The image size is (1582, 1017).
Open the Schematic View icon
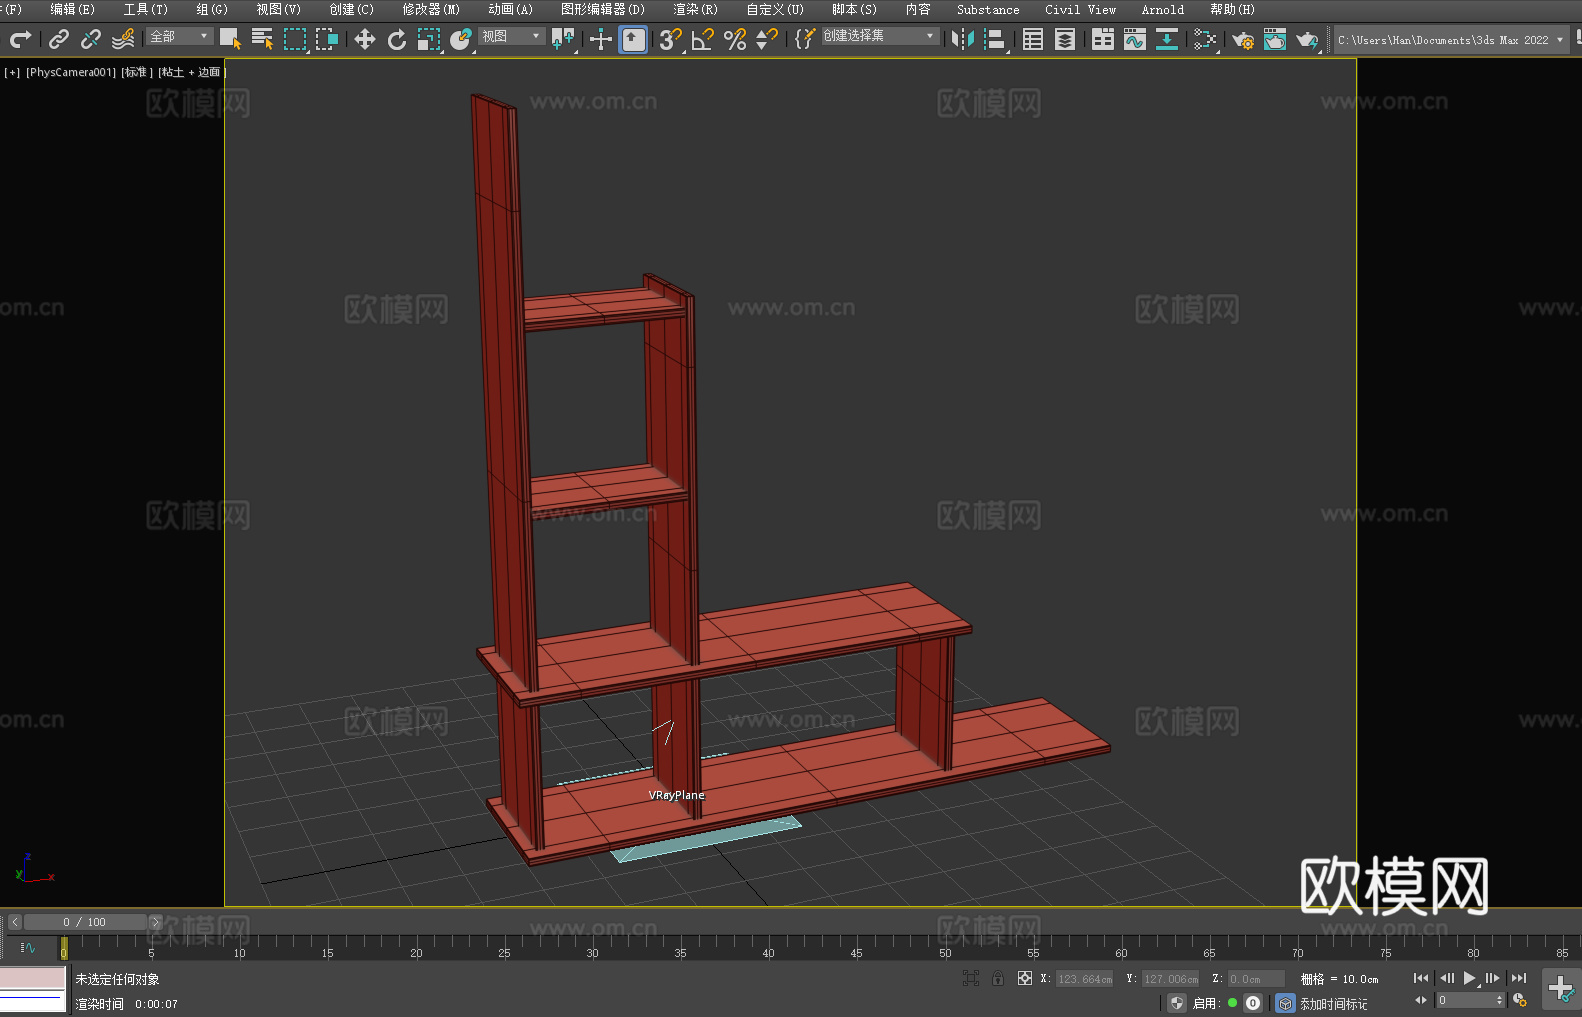pos(1167,39)
